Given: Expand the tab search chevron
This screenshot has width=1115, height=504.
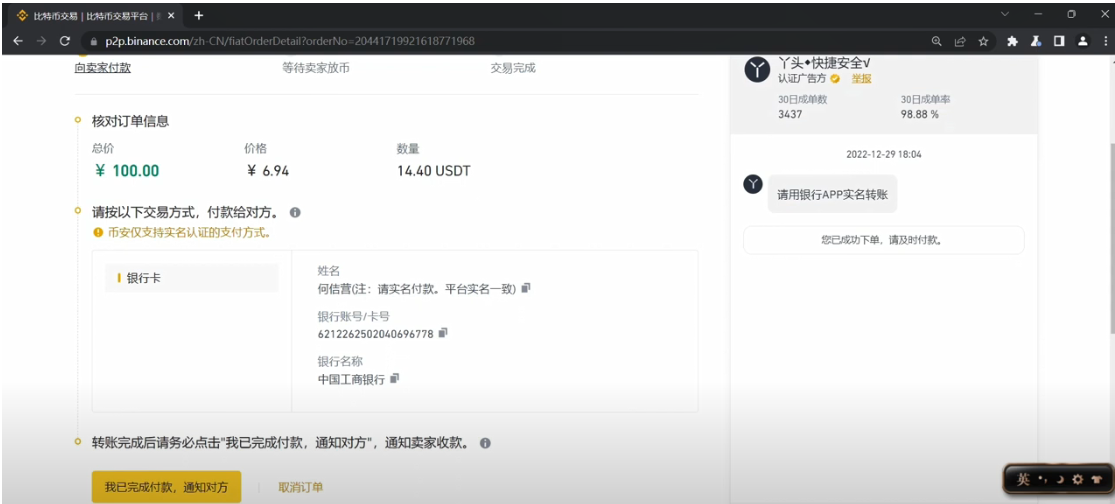Looking at the screenshot, I should click(1005, 14).
